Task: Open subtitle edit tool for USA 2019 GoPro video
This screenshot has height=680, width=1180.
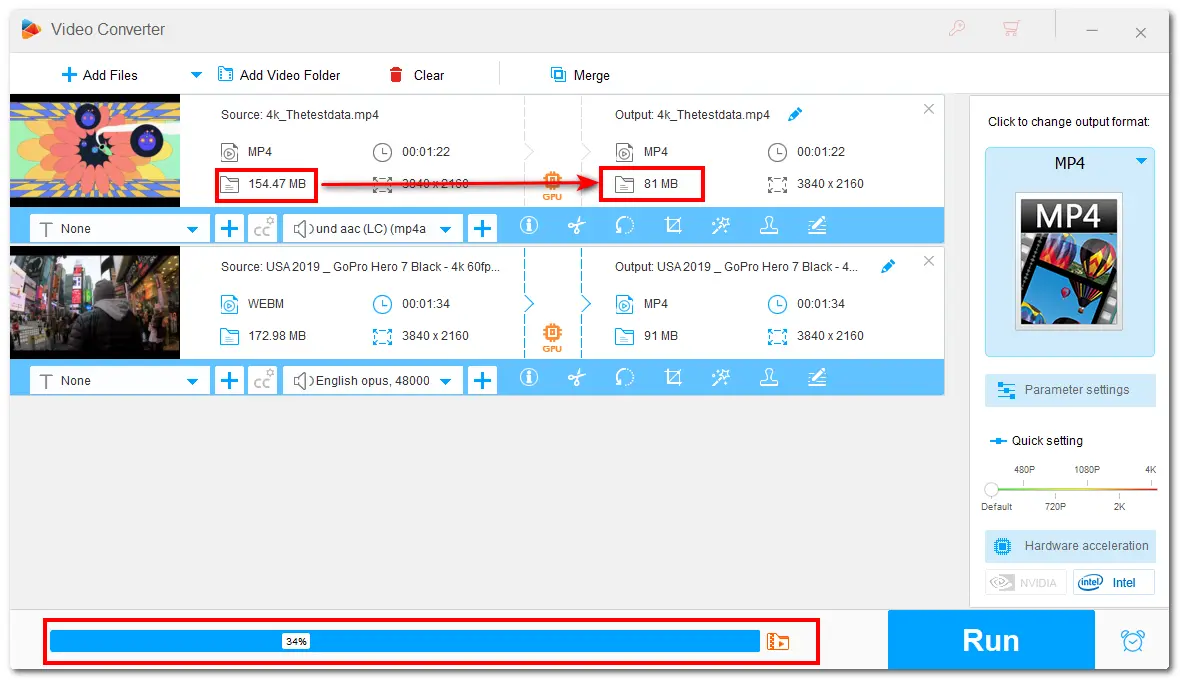Action: (x=817, y=378)
